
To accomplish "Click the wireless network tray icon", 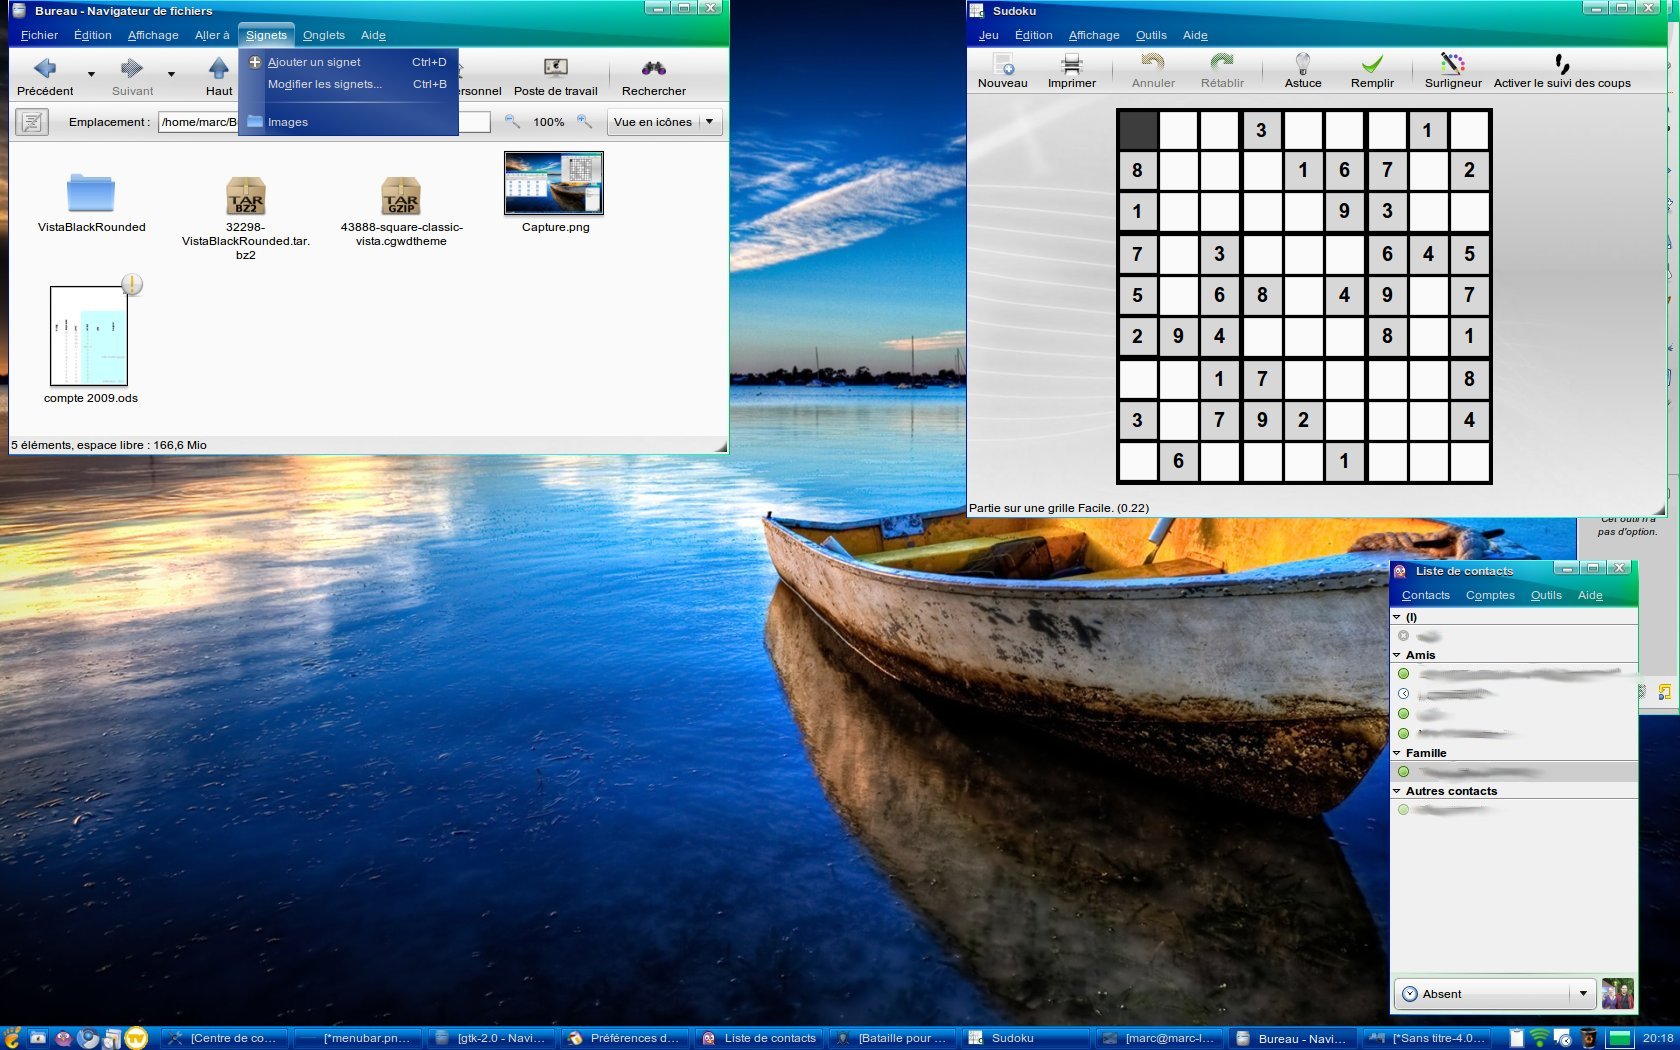I will 1540,1038.
